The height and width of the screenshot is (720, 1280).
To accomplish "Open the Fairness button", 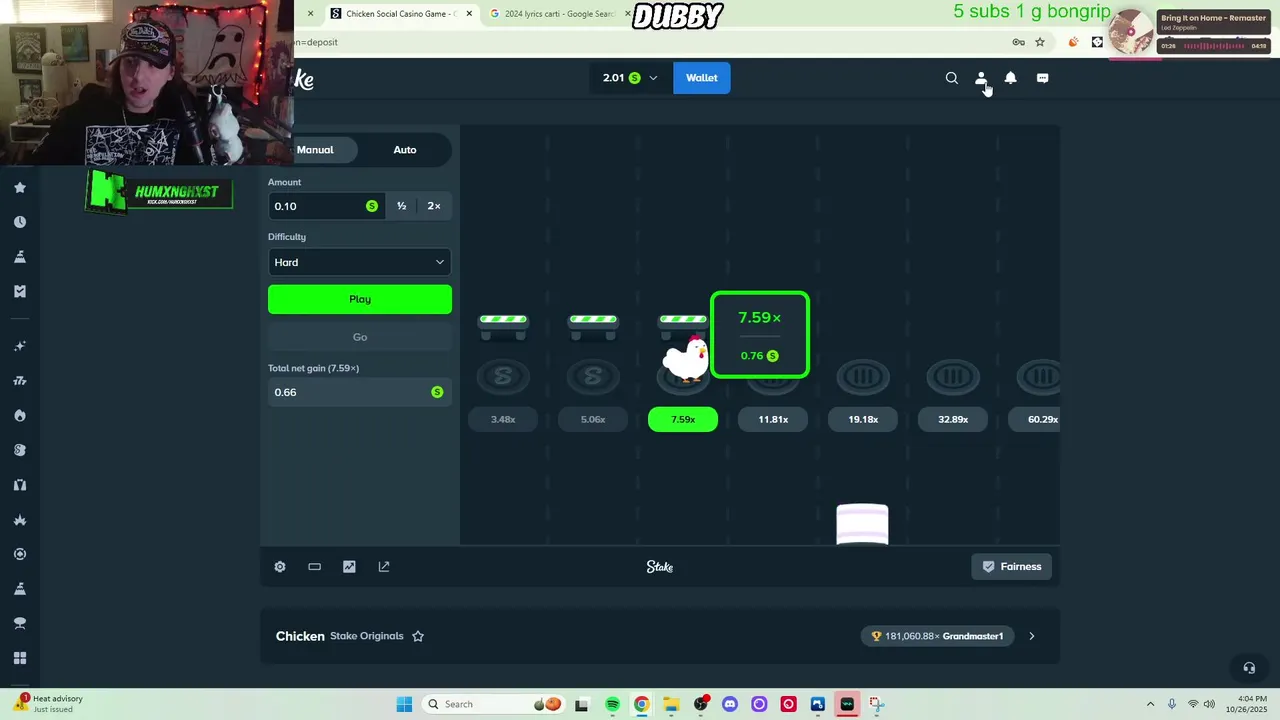I will (1012, 567).
